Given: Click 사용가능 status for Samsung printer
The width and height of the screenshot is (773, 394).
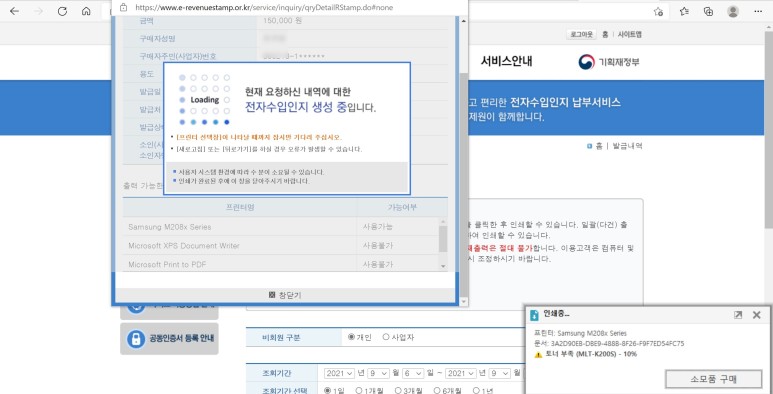Looking at the screenshot, I should point(378,227).
